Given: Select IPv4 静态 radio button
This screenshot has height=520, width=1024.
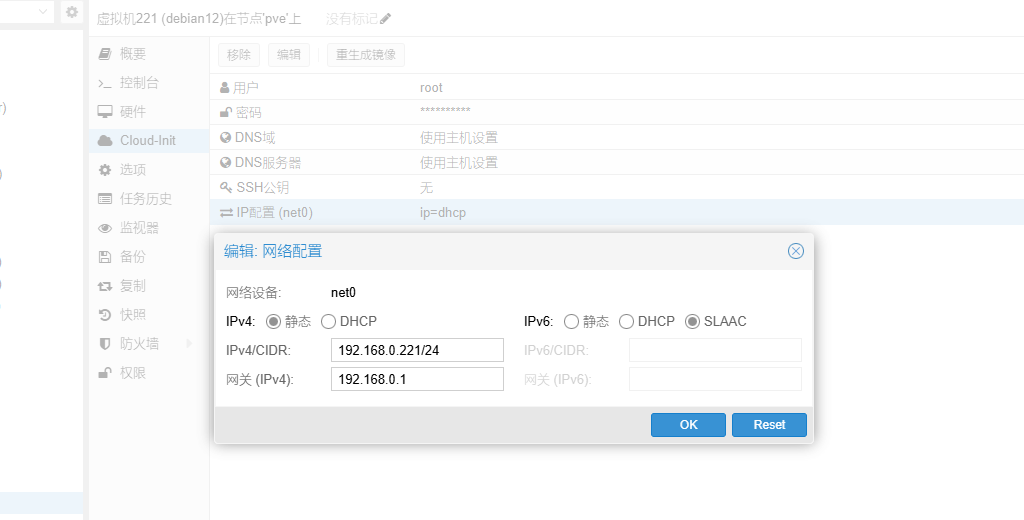Looking at the screenshot, I should point(273,321).
